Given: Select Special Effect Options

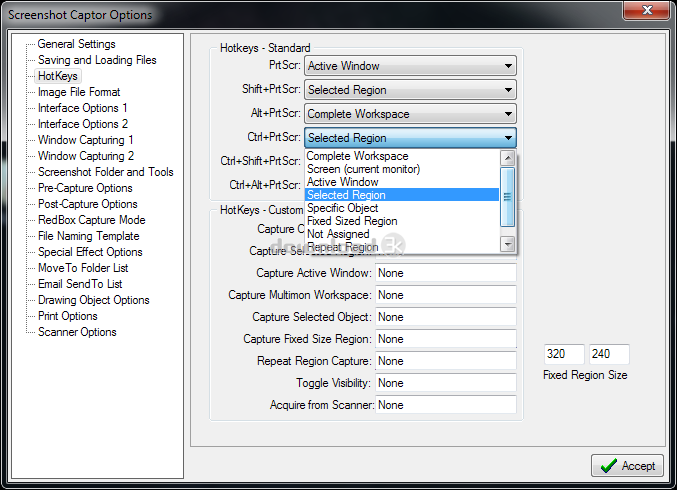Looking at the screenshot, I should [90, 252].
